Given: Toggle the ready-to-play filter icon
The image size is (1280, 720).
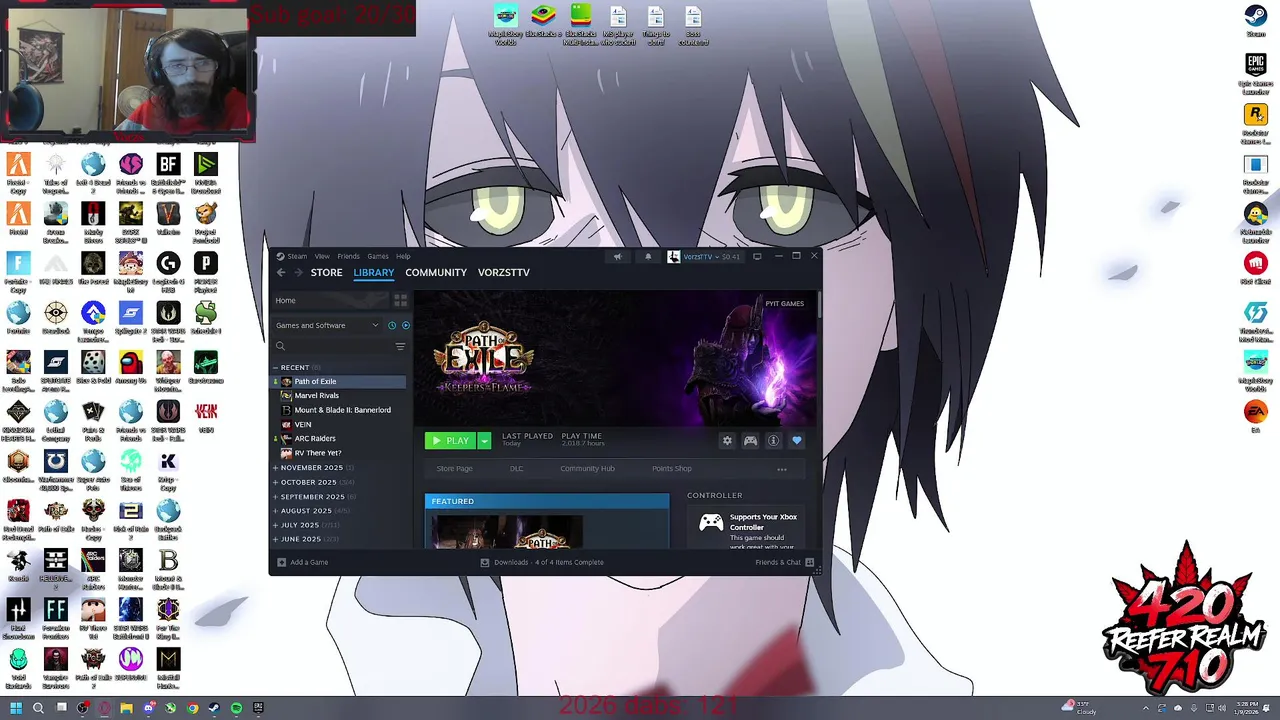Looking at the screenshot, I should [405, 325].
